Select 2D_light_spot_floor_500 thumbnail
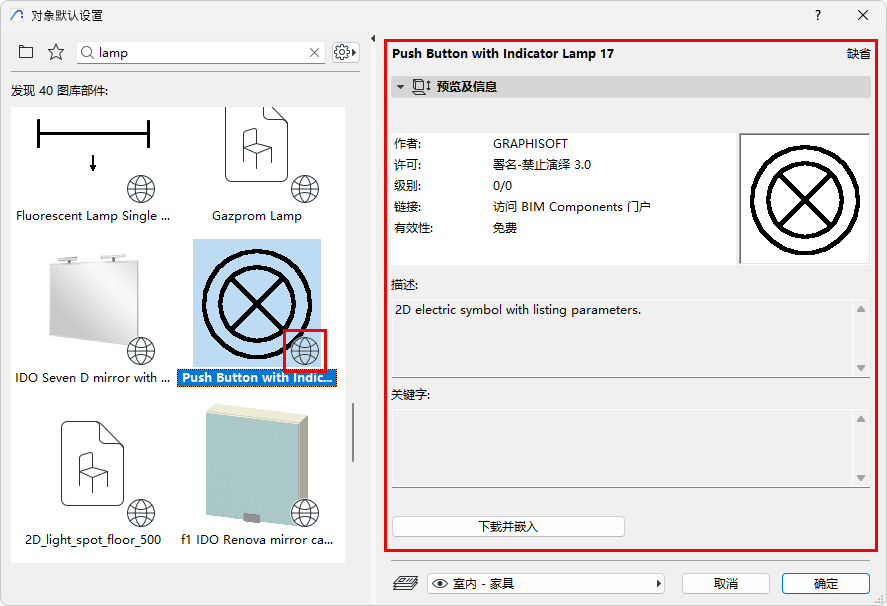The image size is (887, 606). click(x=93, y=465)
